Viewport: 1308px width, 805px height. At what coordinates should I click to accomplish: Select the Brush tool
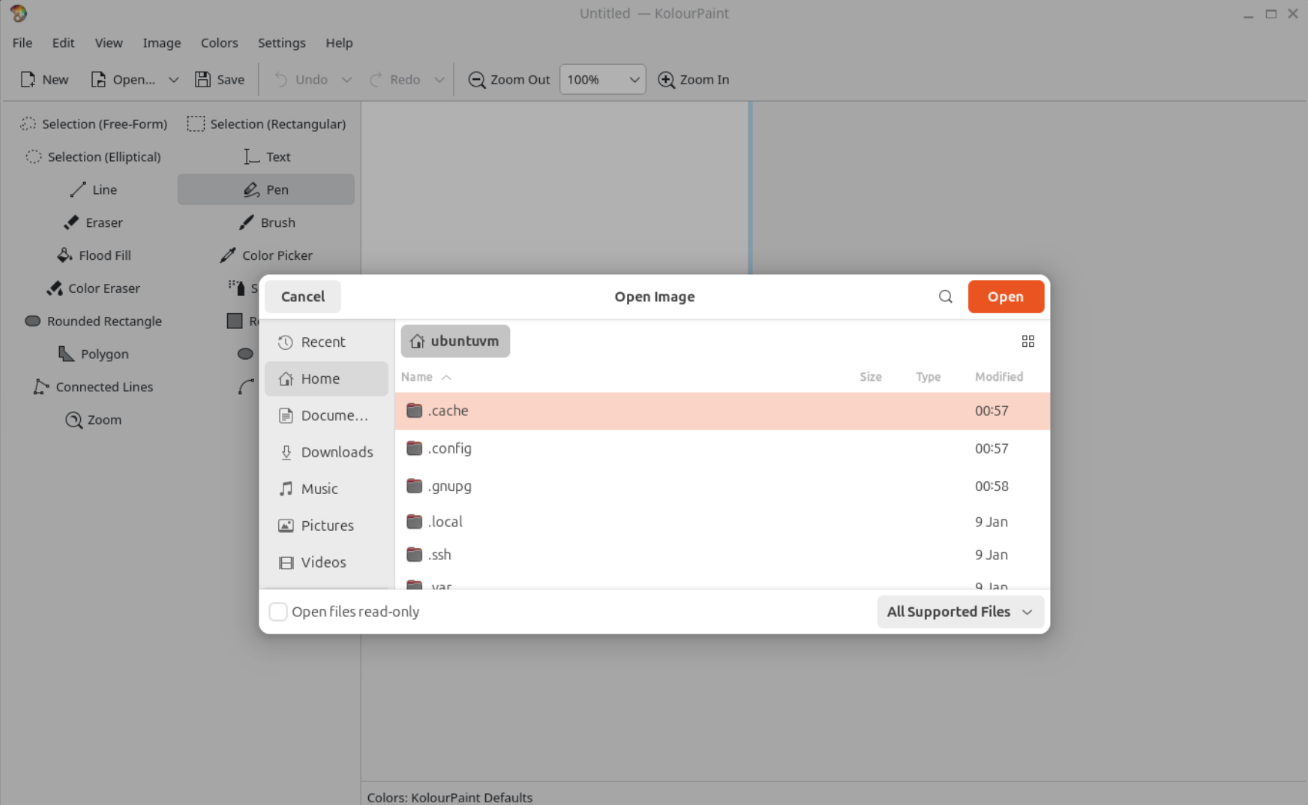[266, 223]
